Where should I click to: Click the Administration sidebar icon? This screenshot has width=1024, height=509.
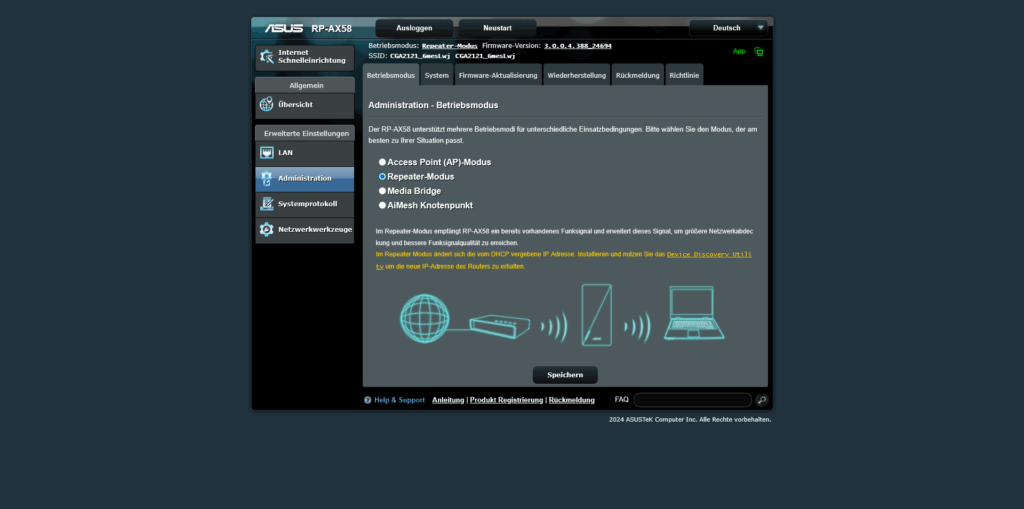[x=266, y=179]
